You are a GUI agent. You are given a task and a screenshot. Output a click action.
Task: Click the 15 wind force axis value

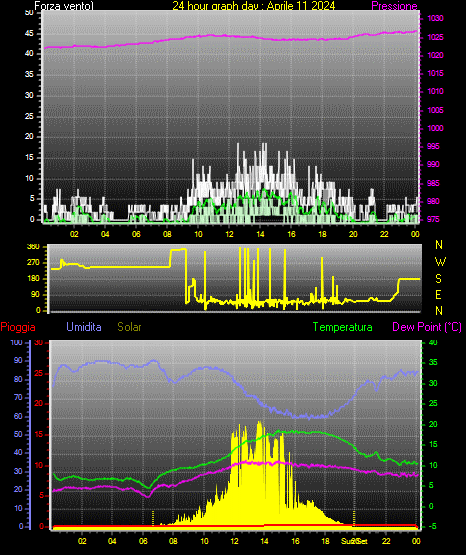coord(29,158)
